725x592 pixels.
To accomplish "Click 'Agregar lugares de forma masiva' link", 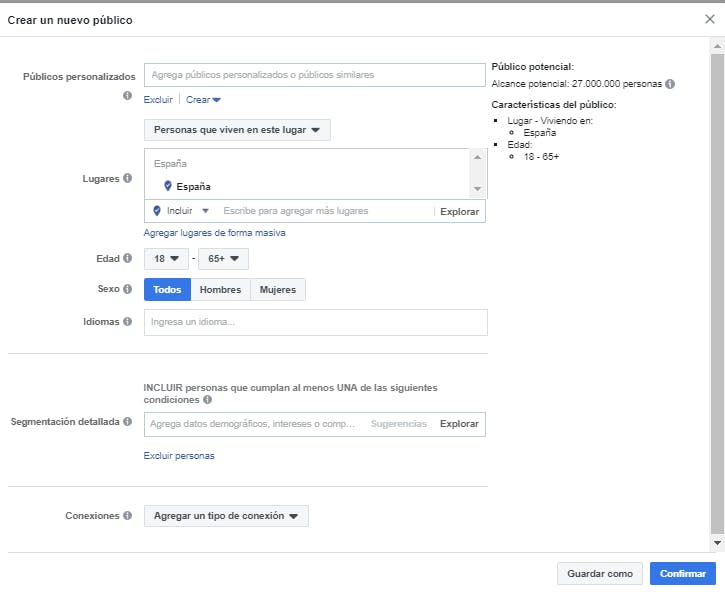I will pos(214,233).
